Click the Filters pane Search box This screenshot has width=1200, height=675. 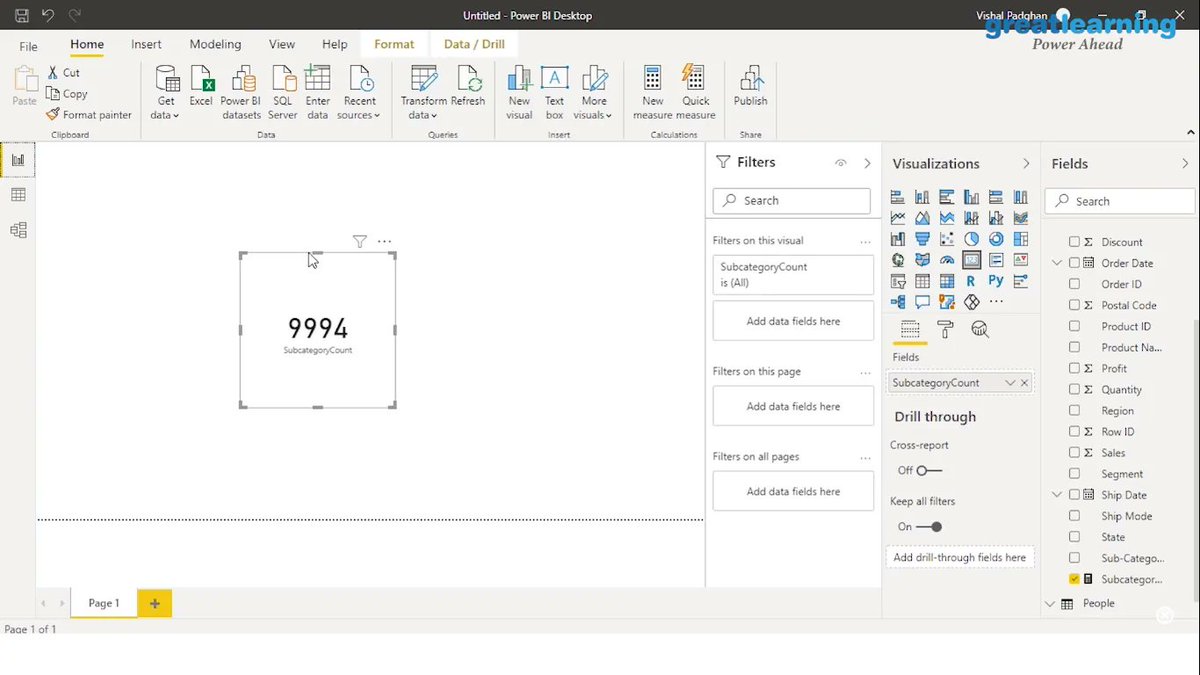[x=791, y=200]
